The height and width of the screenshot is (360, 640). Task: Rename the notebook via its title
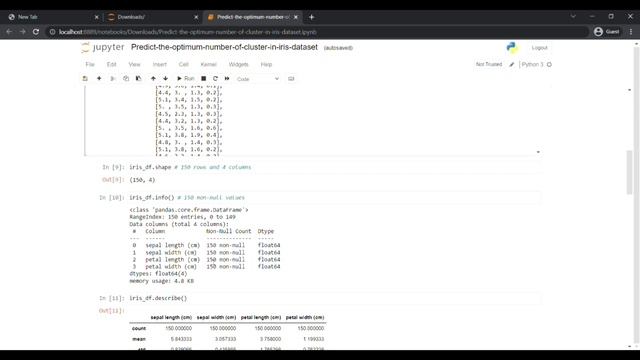point(224,47)
